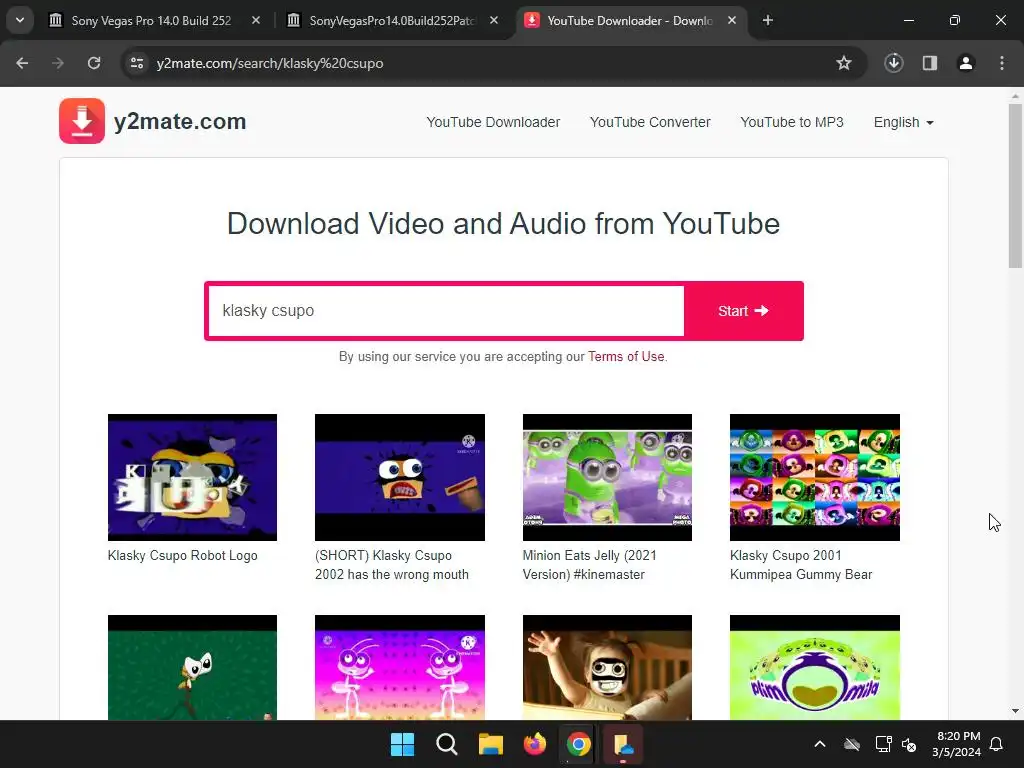Open Chrome downloads icon
The width and height of the screenshot is (1024, 768).
pos(893,63)
